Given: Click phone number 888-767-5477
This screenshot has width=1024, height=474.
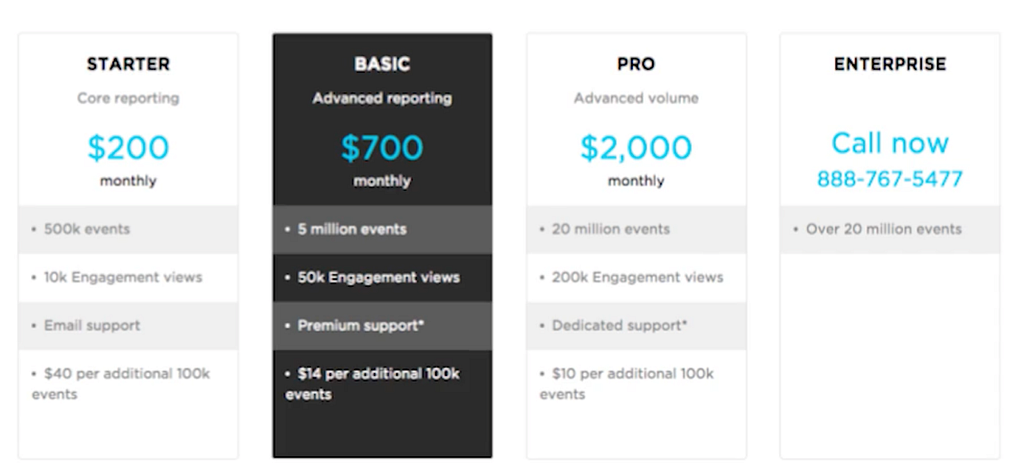Looking at the screenshot, I should click(x=890, y=179).
